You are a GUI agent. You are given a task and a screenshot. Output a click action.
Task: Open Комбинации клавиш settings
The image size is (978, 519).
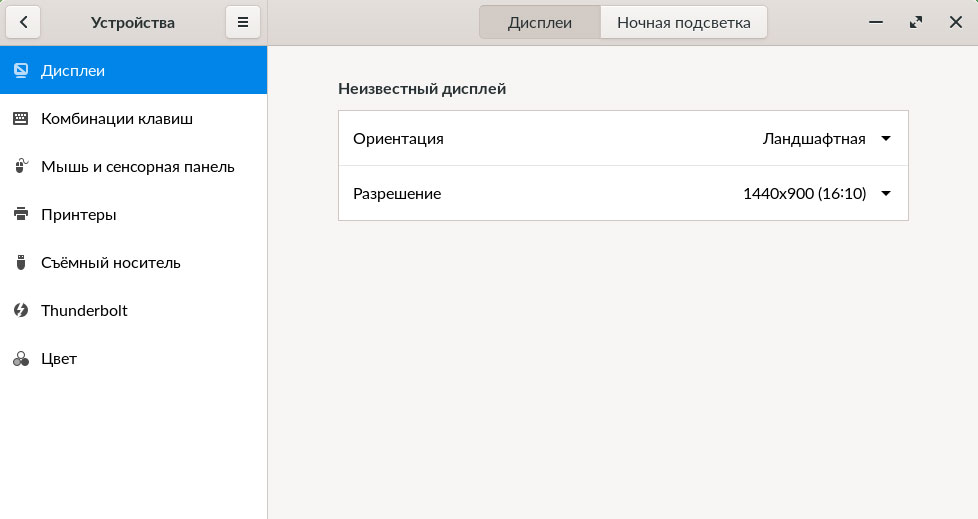117,118
